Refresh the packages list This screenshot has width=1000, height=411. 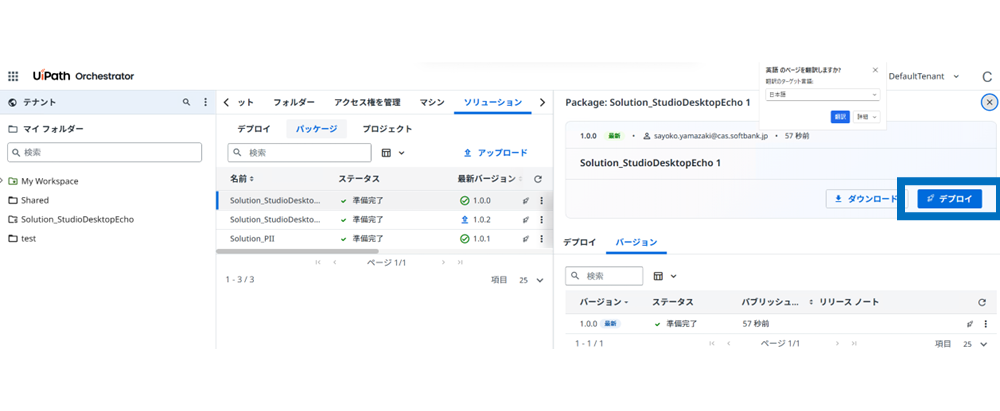538,179
